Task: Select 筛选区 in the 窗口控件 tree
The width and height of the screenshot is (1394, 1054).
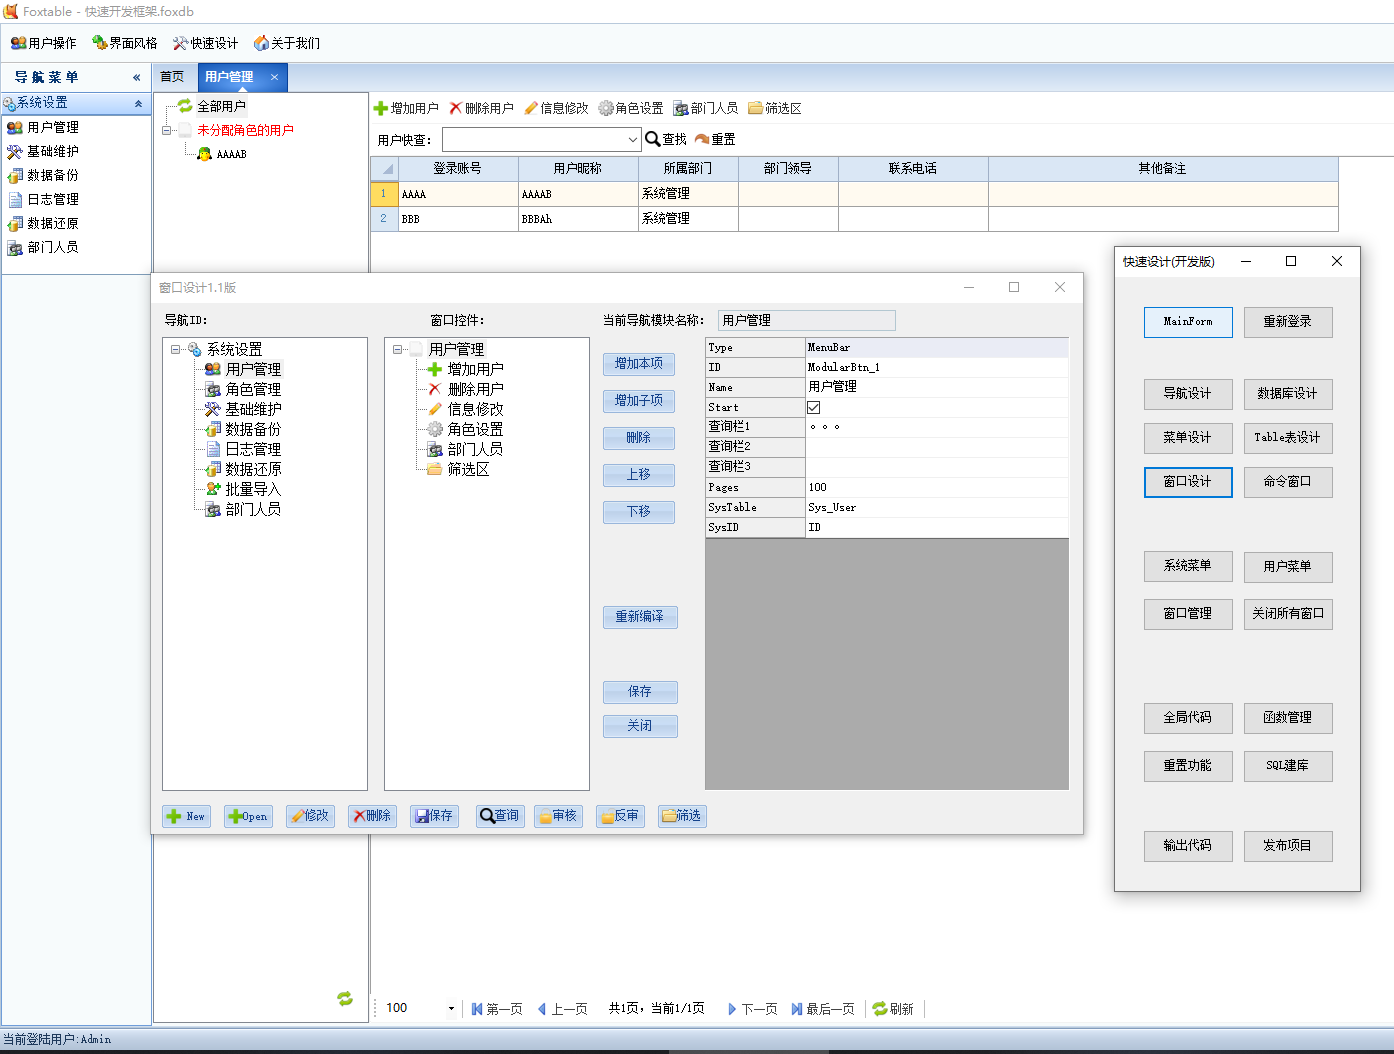Action: click(468, 469)
